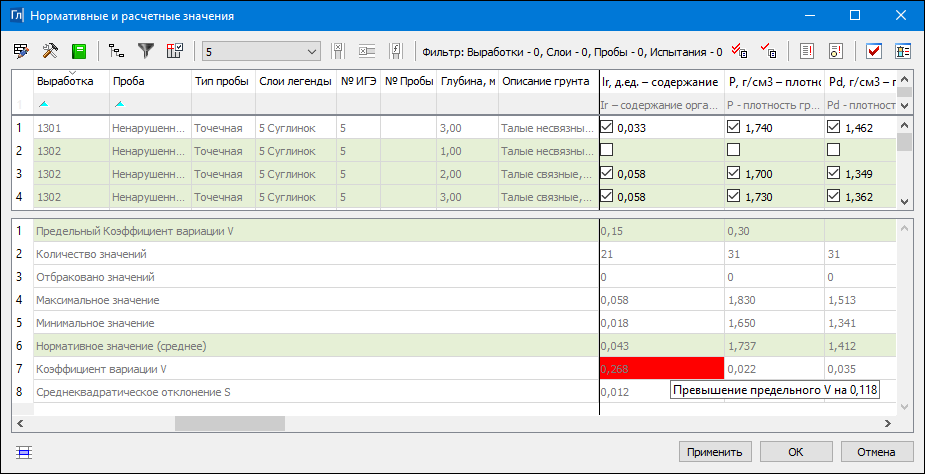Click the Глубина, м column header

[467, 82]
